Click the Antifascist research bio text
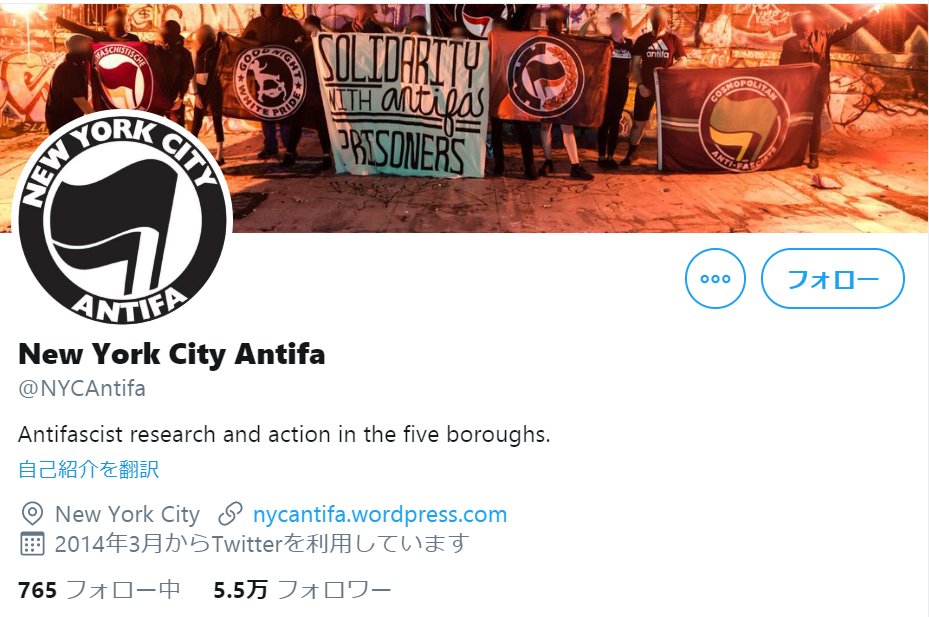Image resolution: width=929 pixels, height=617 pixels. click(284, 434)
